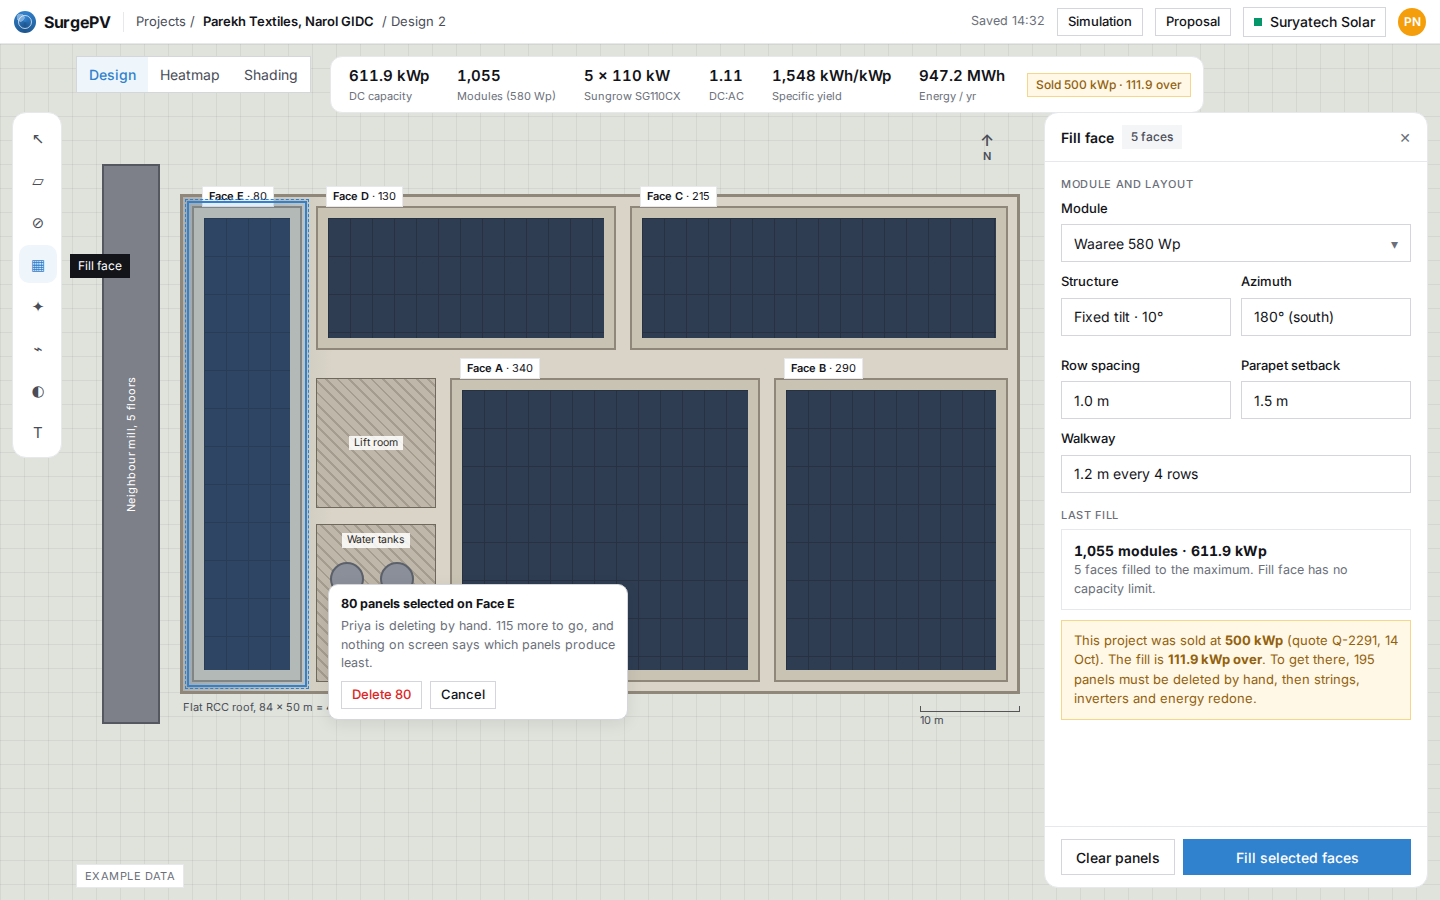Click the Azimuth field 180° (south)
Screen dimensions: 1440x900
tap(1326, 317)
